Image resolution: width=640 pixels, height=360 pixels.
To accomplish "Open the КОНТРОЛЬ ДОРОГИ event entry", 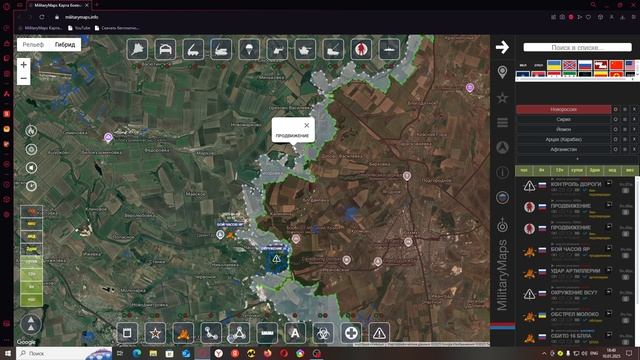I will 576,184.
